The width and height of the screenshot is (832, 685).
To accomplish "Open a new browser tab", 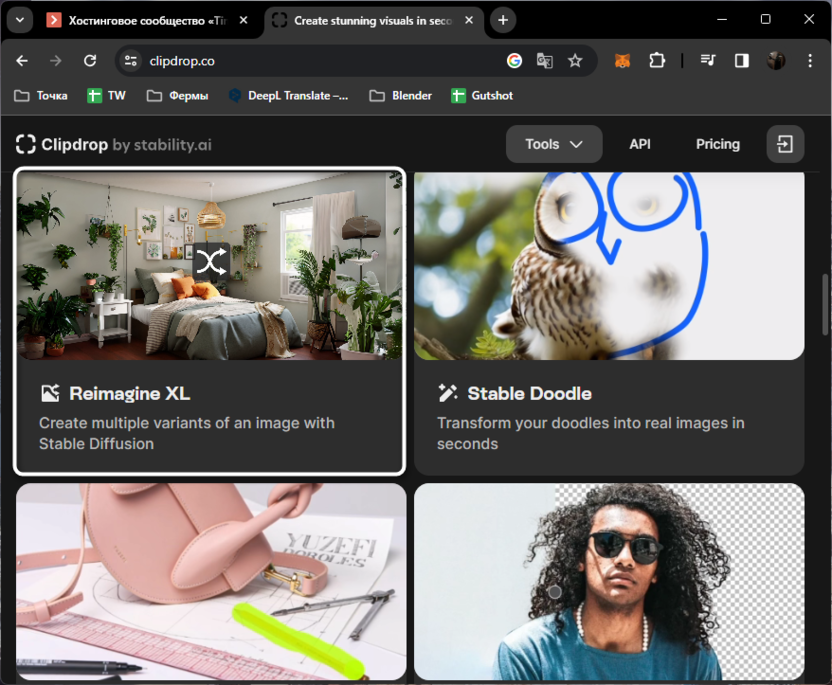I will [x=503, y=20].
